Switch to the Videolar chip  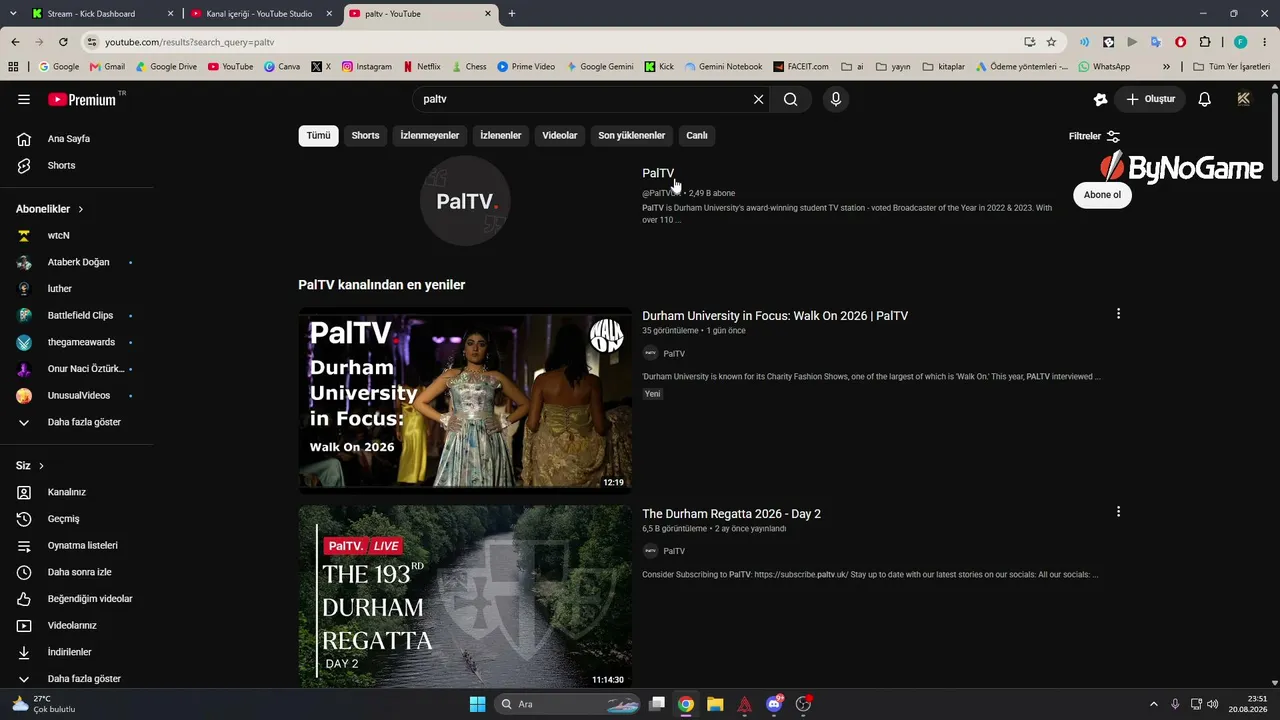click(560, 136)
